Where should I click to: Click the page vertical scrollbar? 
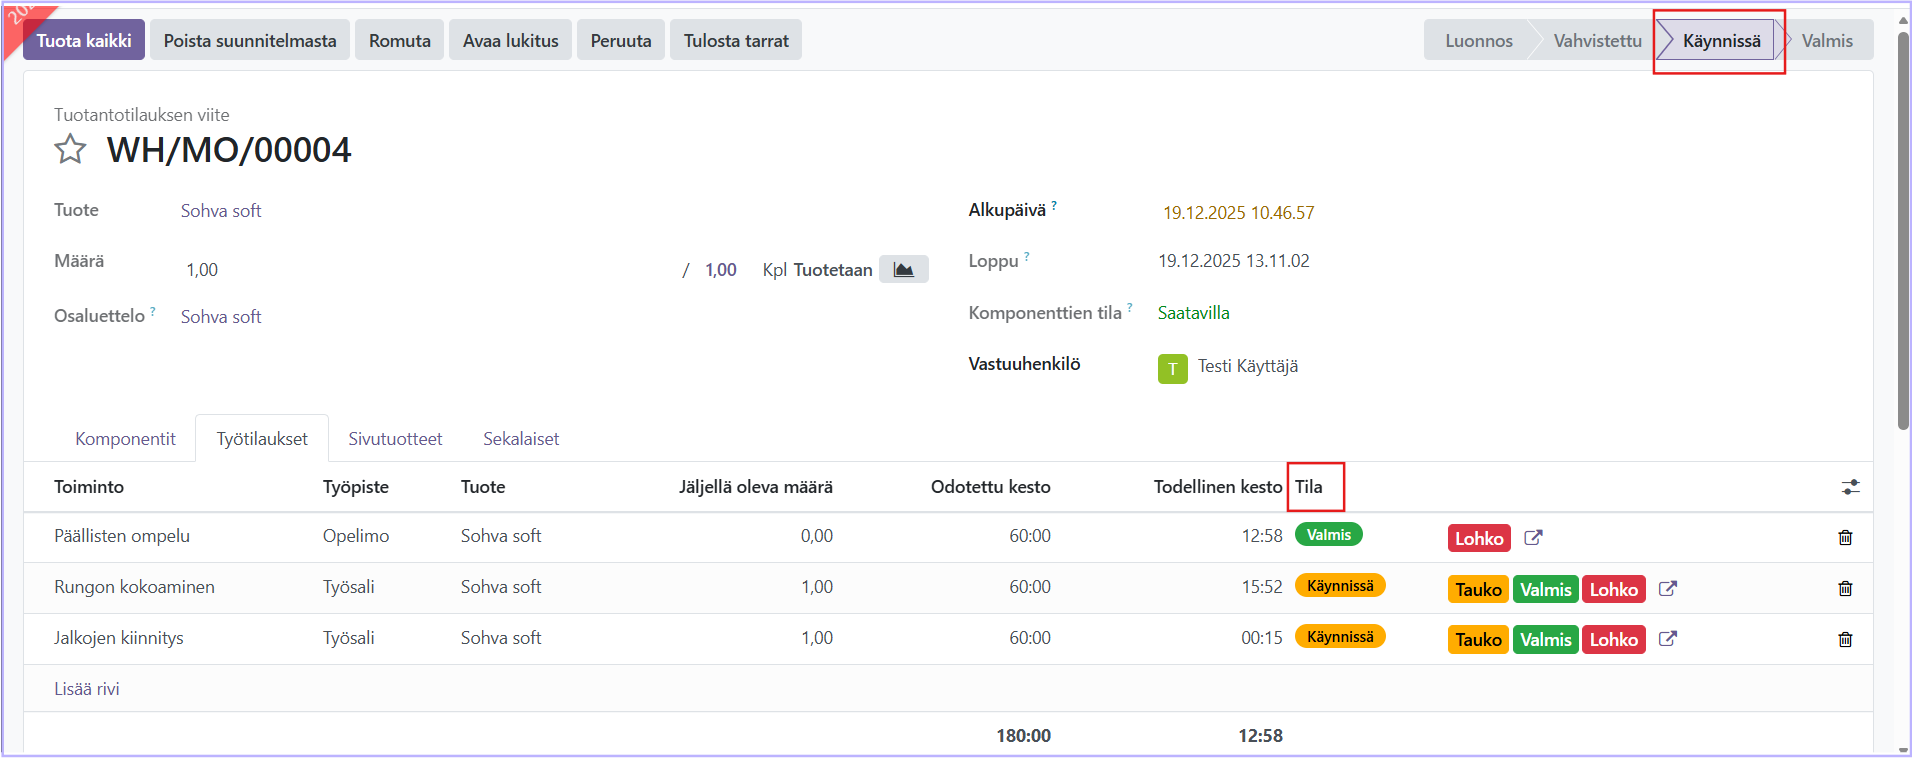pyautogui.click(x=1903, y=230)
